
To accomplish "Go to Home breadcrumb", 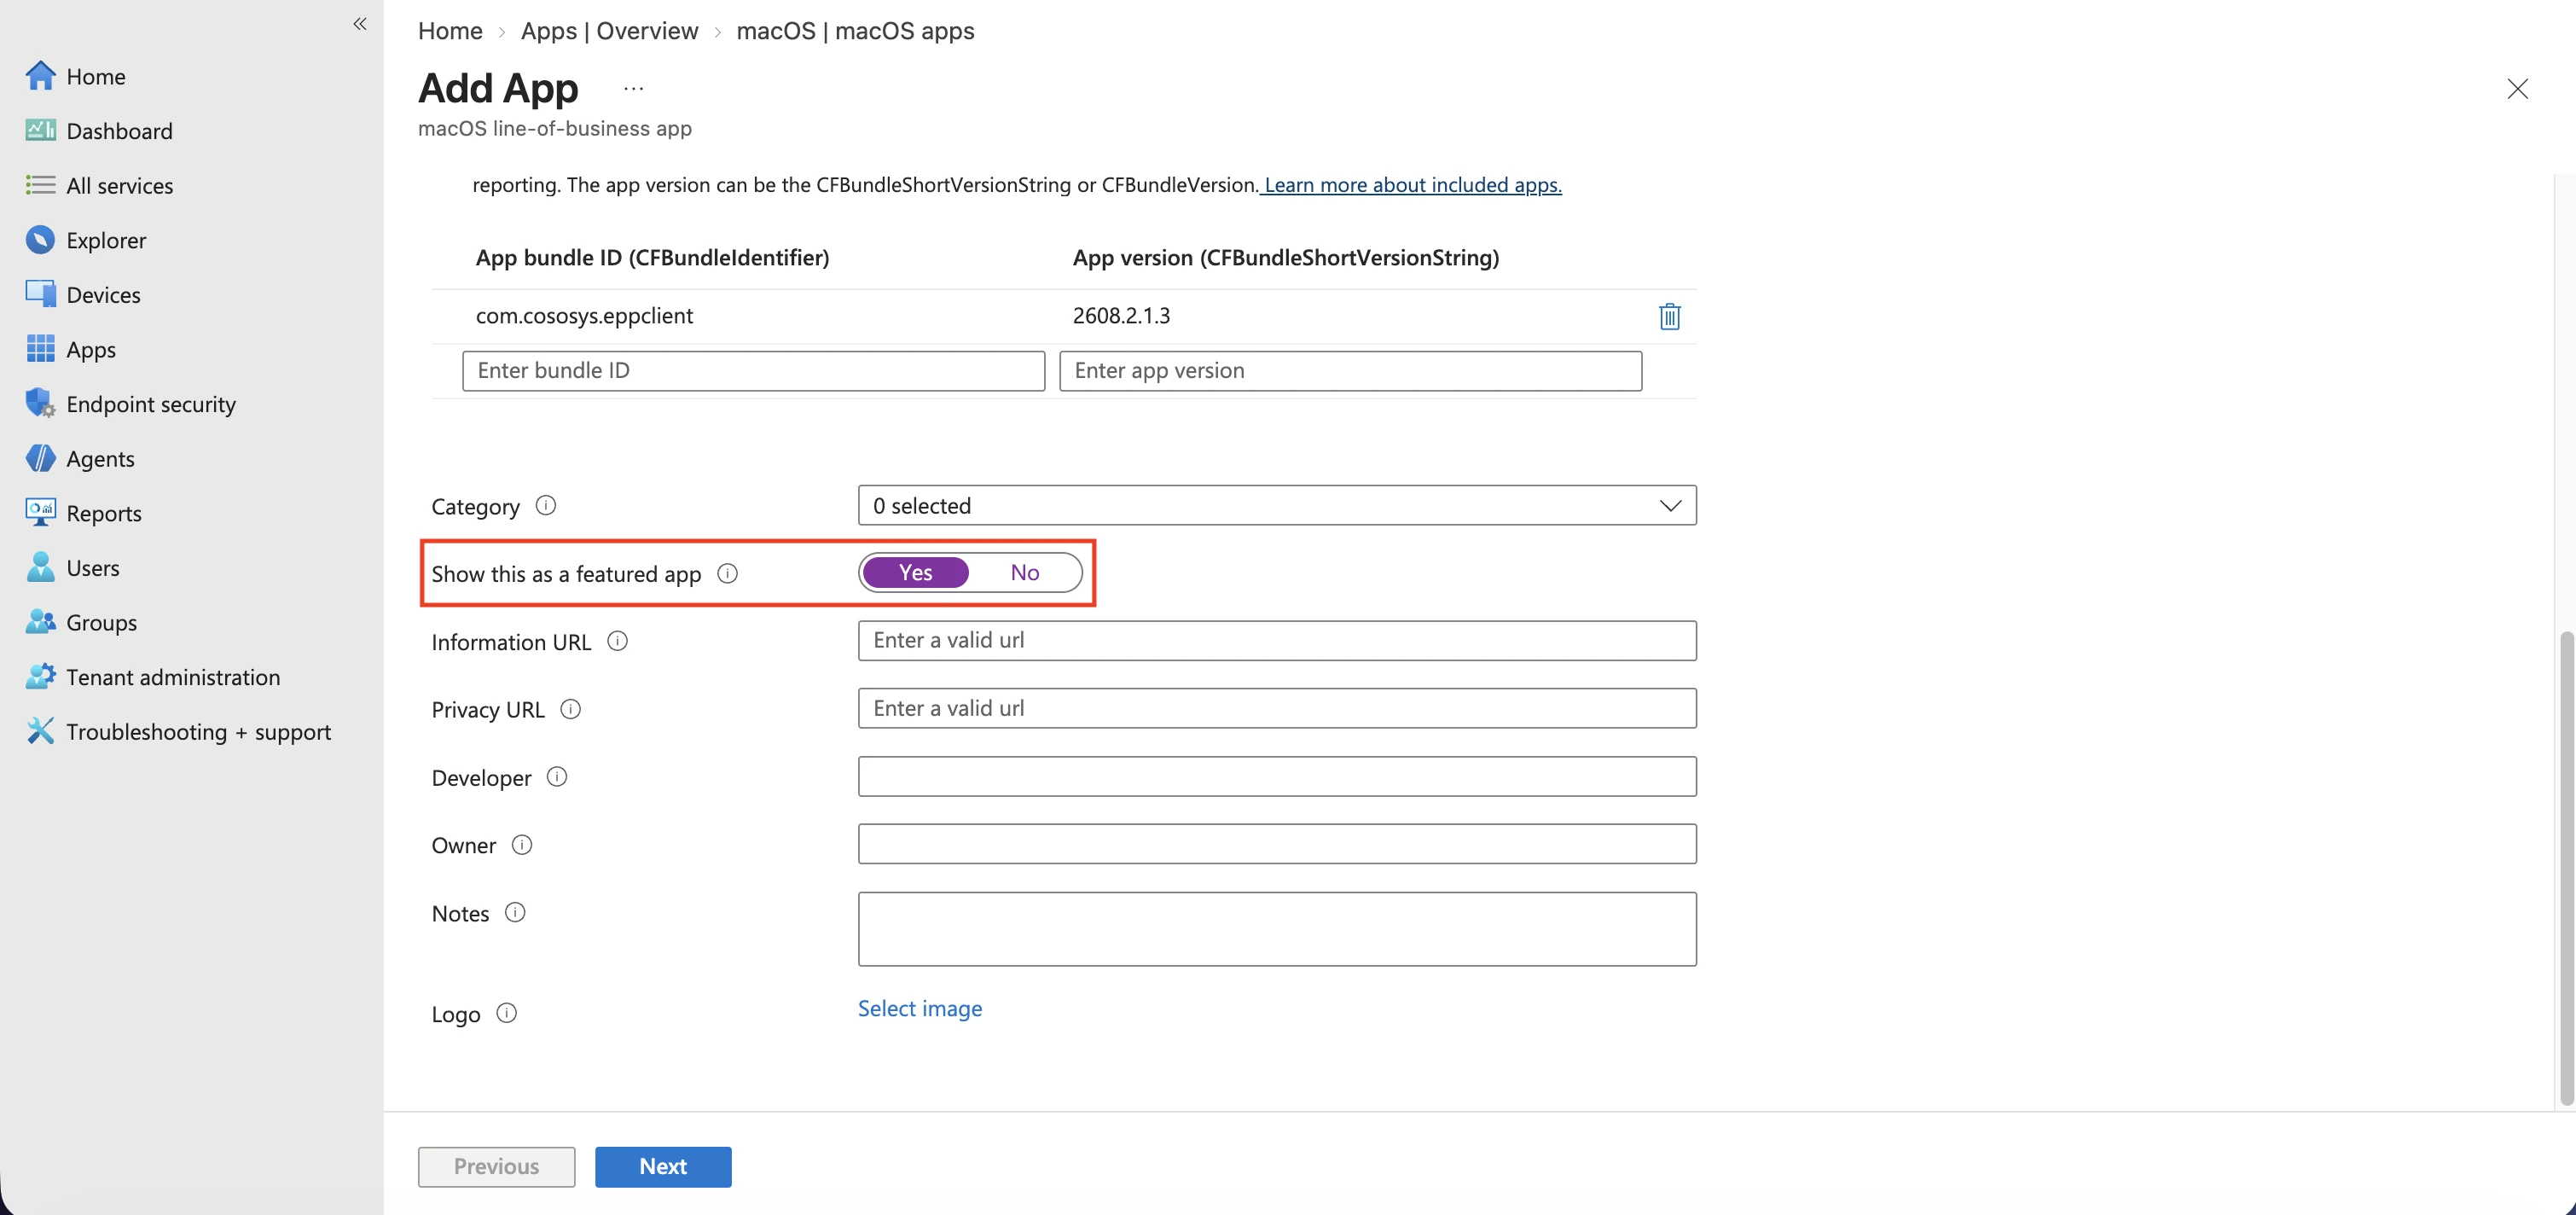I will click(450, 31).
